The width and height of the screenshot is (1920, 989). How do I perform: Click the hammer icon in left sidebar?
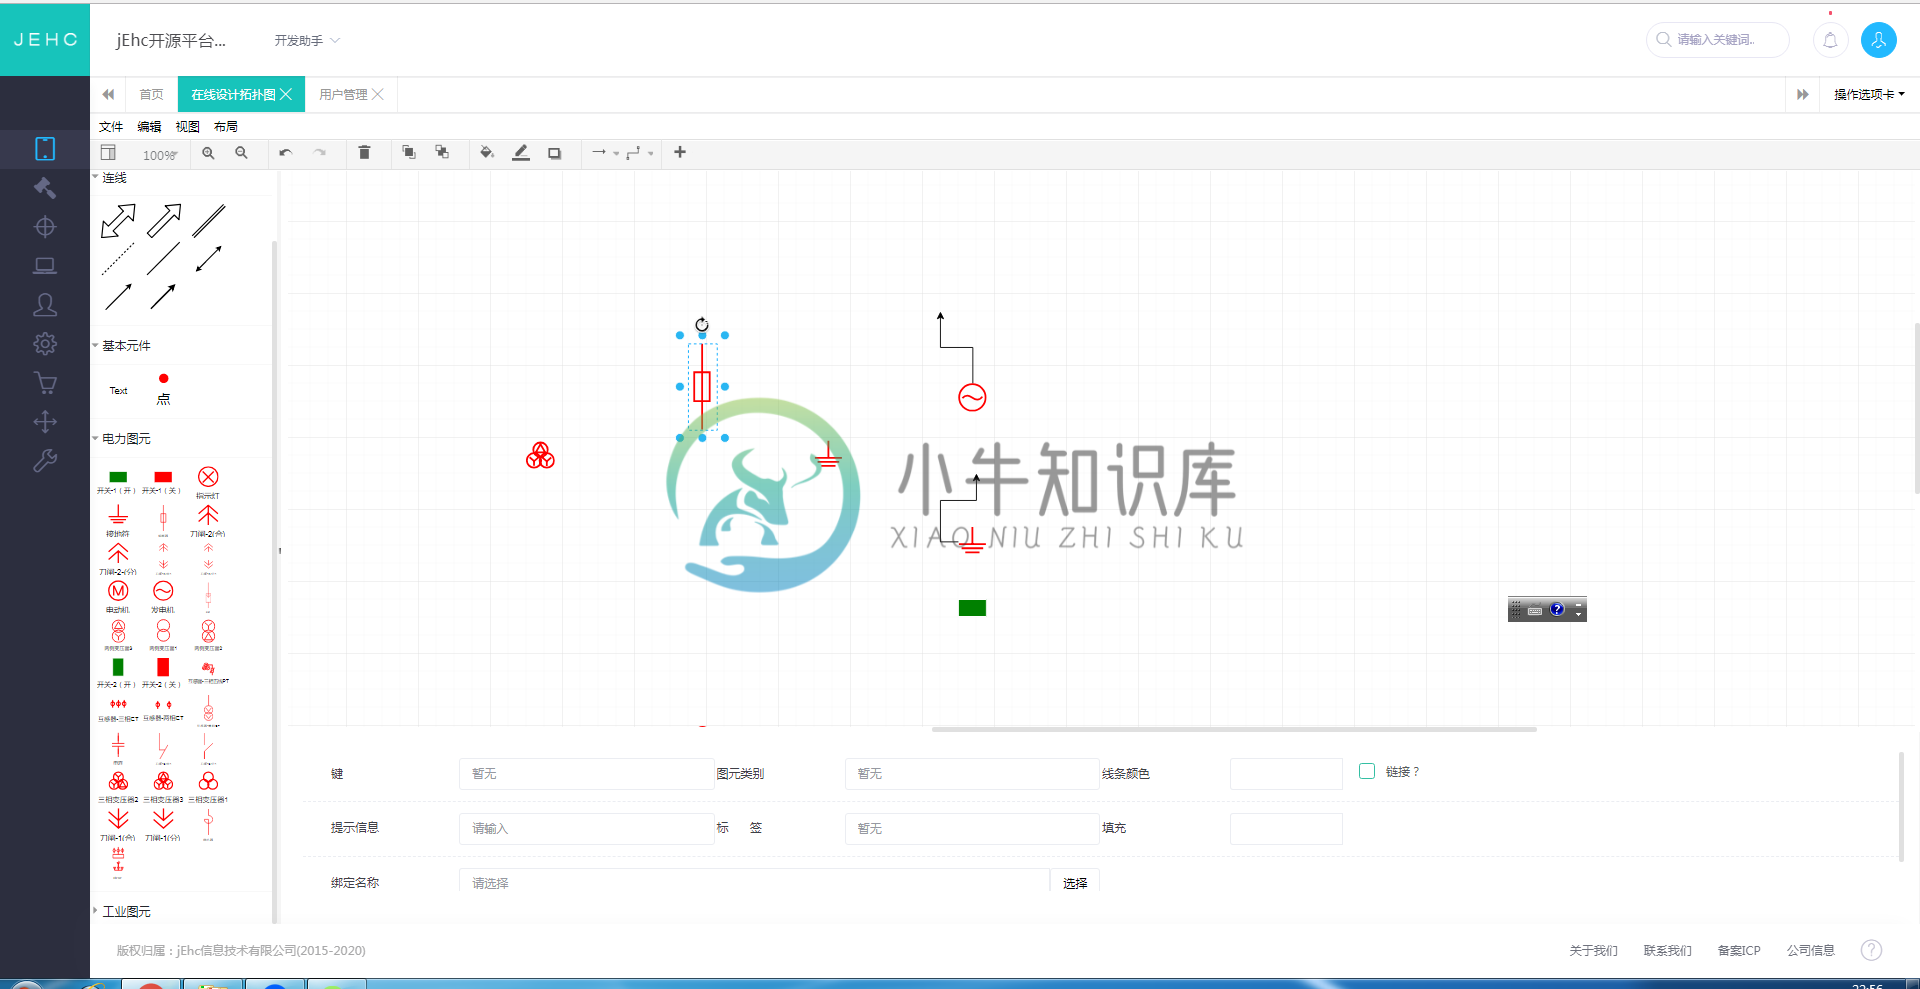tap(45, 188)
